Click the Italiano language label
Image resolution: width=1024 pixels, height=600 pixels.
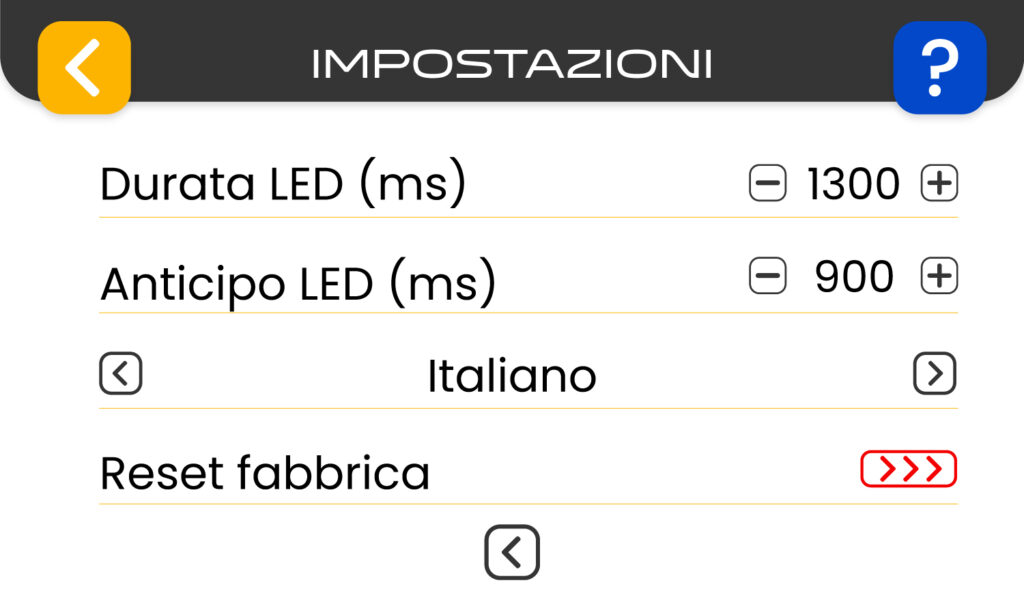tap(512, 376)
